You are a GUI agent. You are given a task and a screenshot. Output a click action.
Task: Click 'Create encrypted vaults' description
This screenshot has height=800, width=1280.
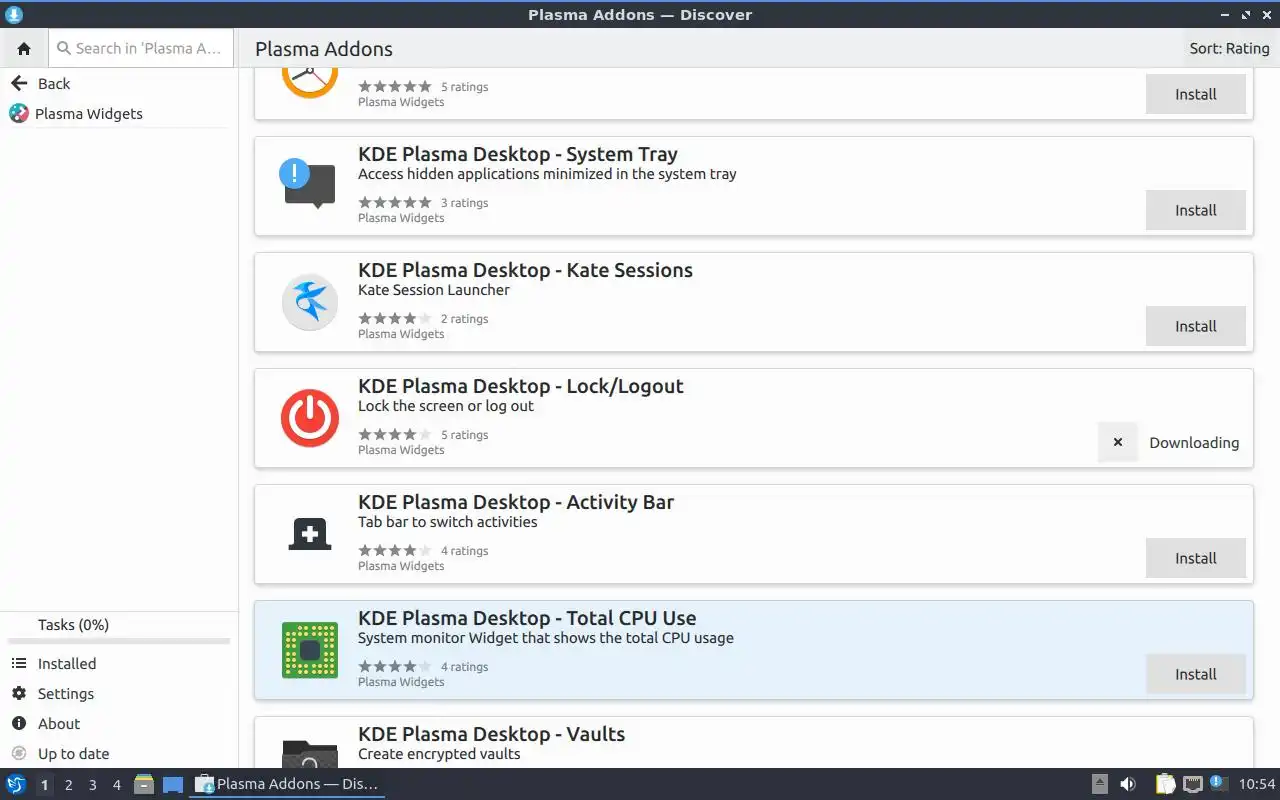pyautogui.click(x=439, y=754)
